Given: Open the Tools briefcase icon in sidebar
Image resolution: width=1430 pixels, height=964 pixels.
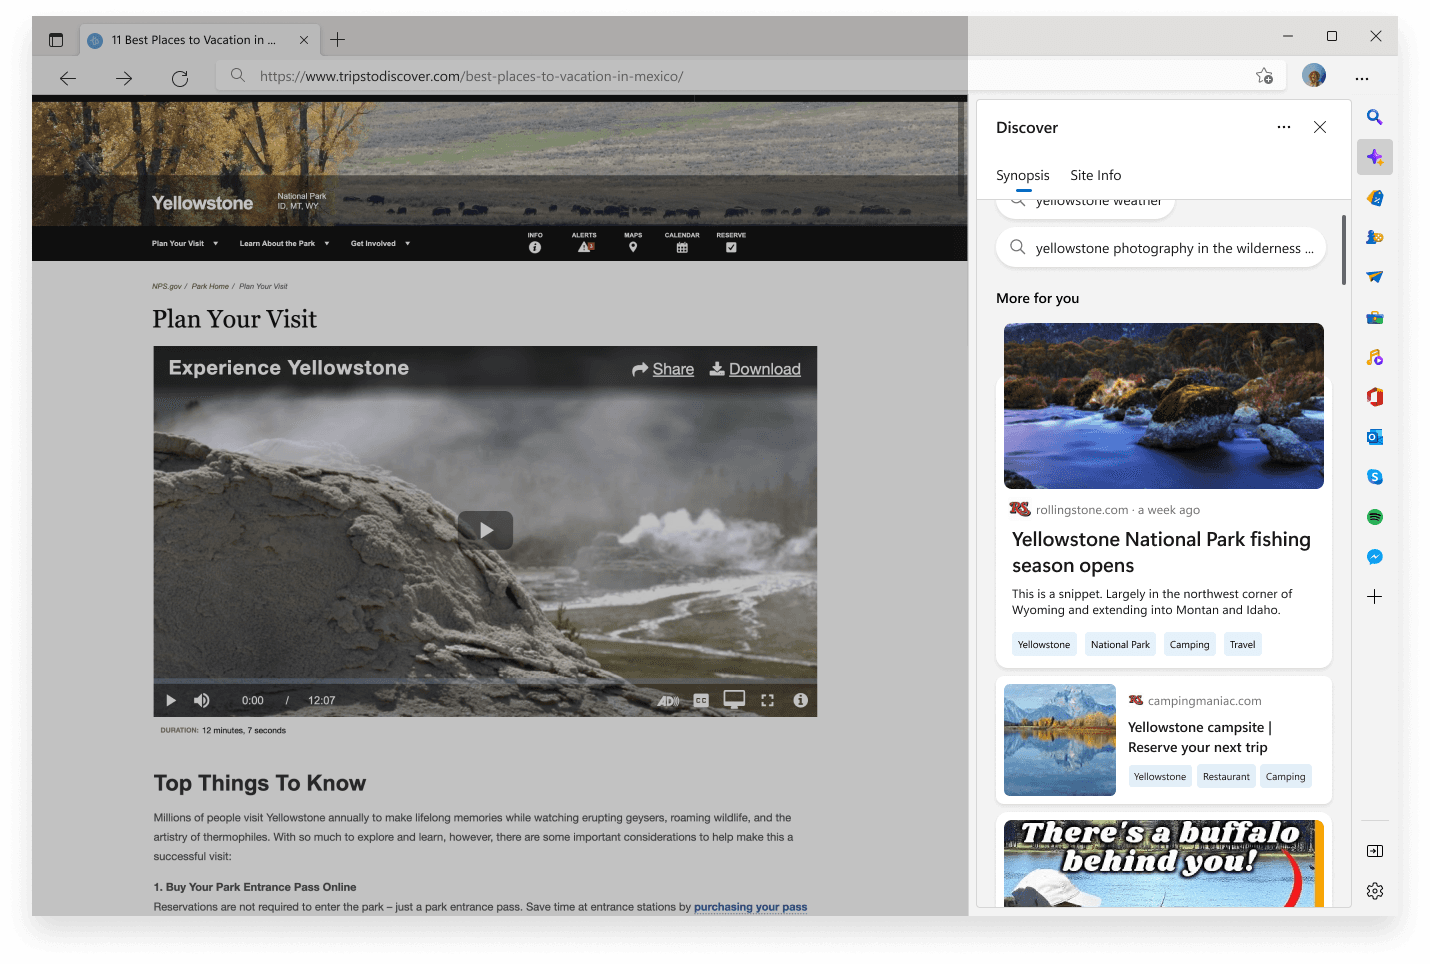Looking at the screenshot, I should pyautogui.click(x=1375, y=317).
